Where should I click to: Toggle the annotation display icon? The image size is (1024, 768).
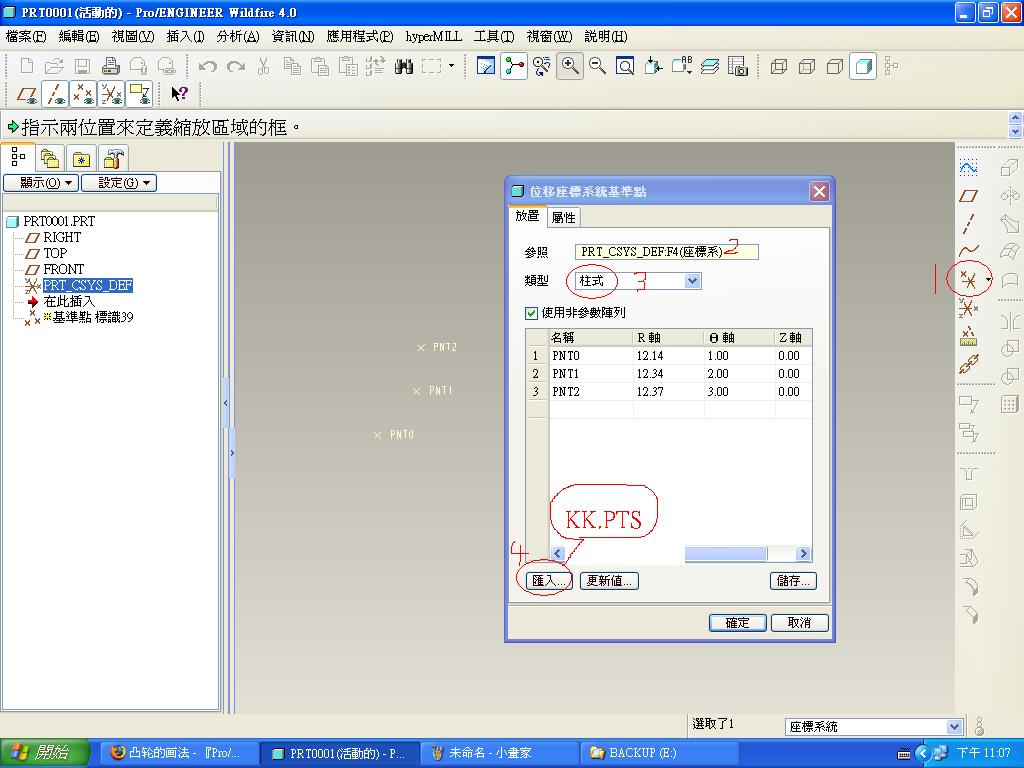tap(140, 94)
